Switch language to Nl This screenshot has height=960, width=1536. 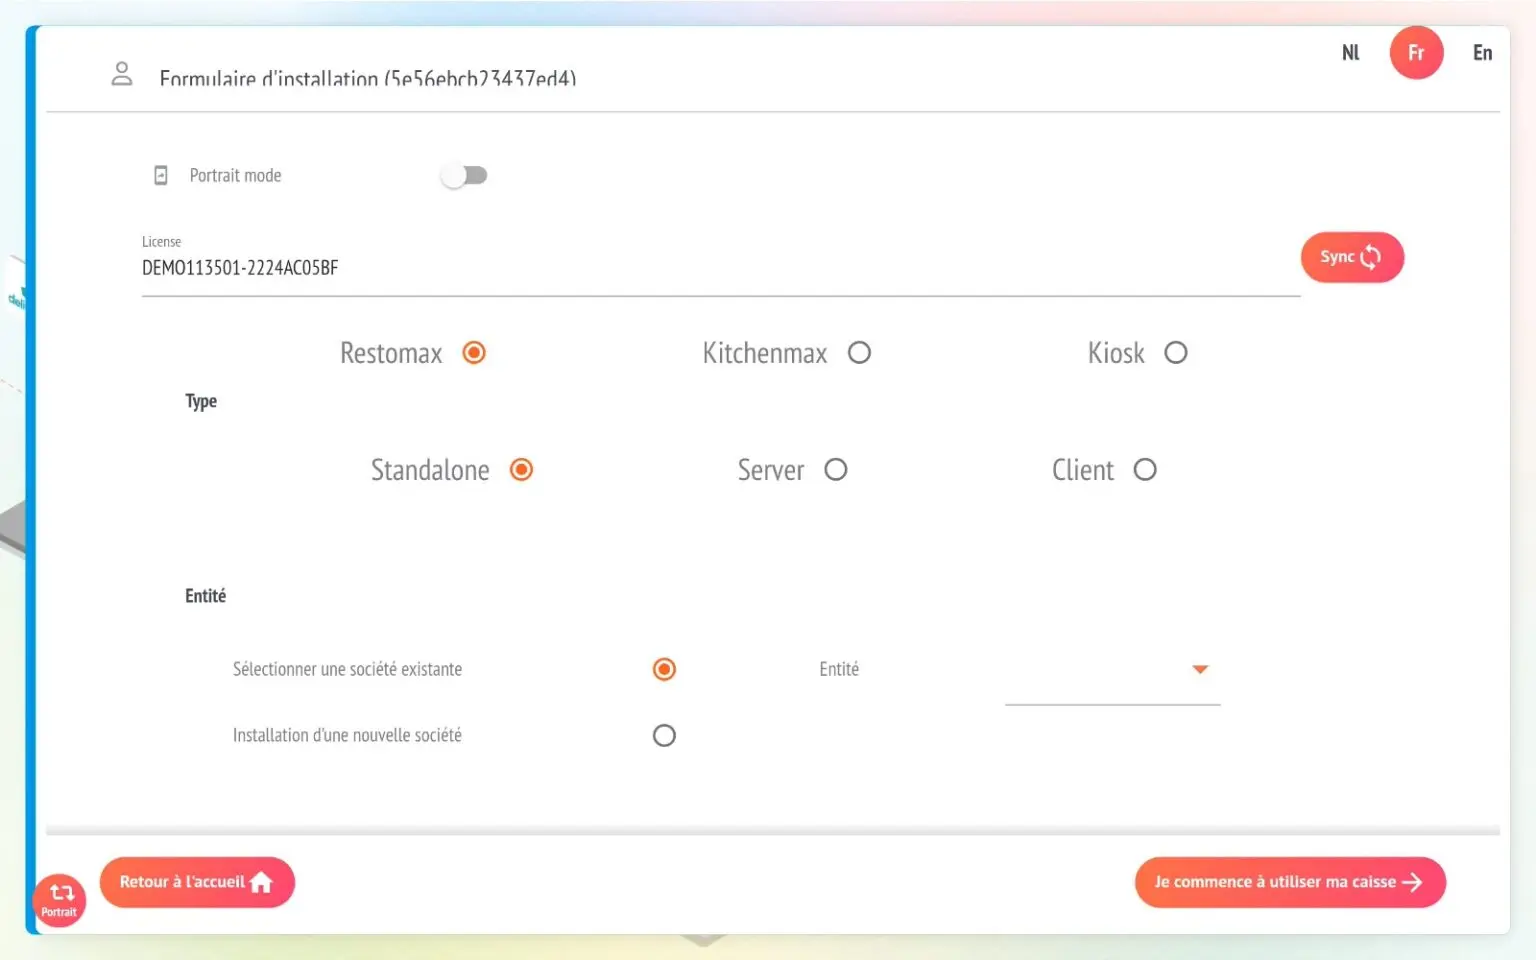pos(1351,53)
